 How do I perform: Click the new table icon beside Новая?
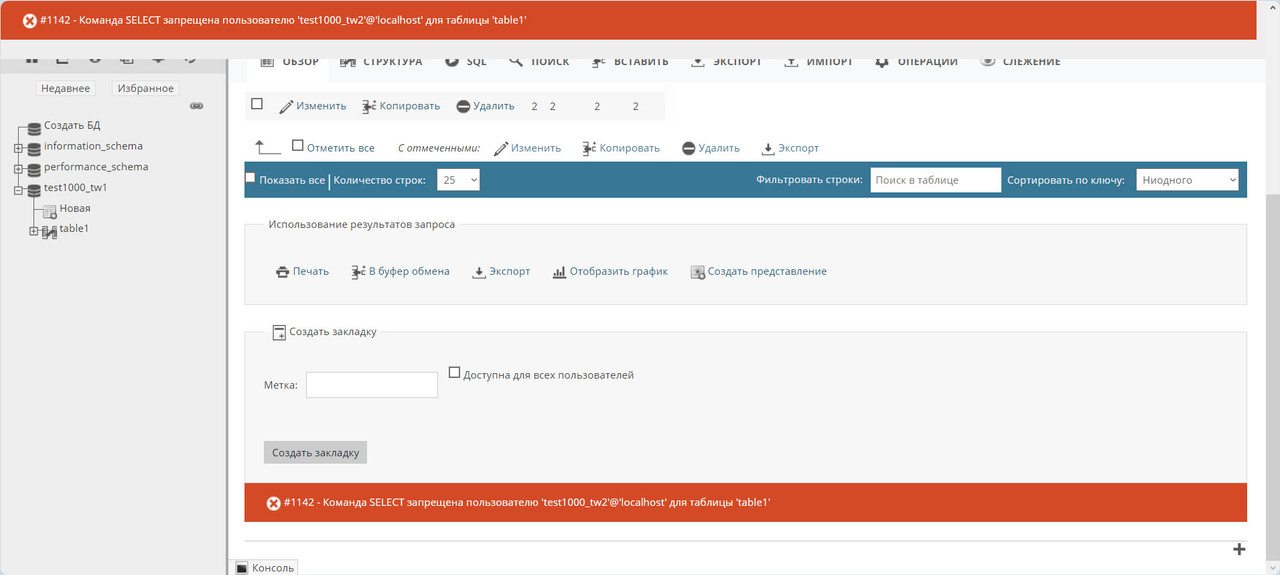[49, 210]
